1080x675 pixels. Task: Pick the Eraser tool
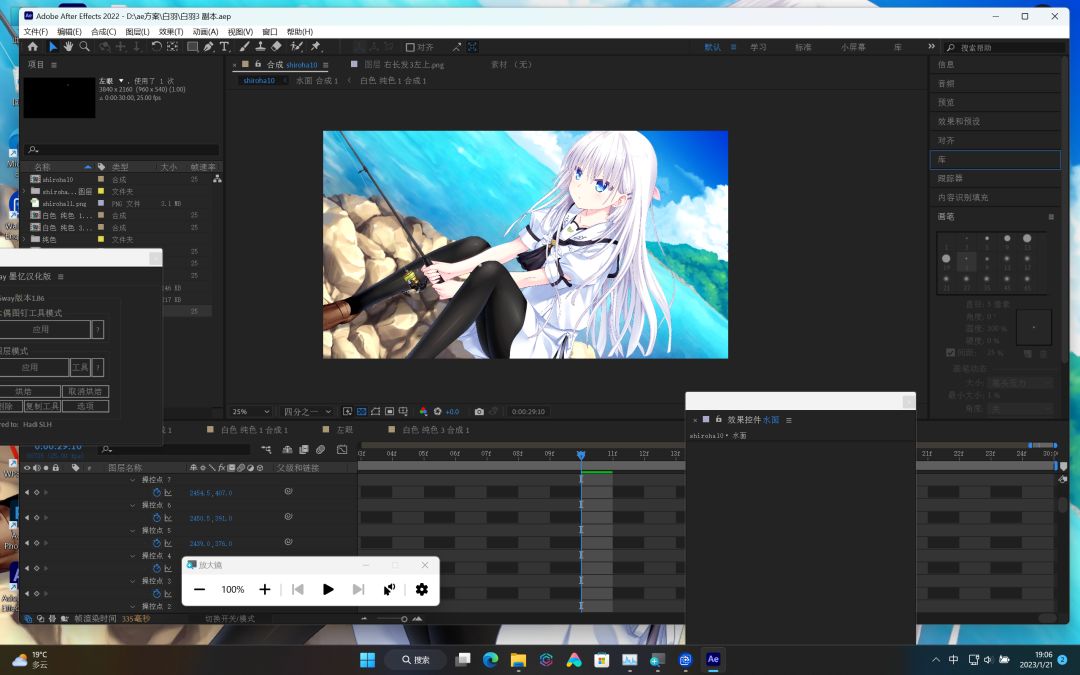click(x=277, y=47)
